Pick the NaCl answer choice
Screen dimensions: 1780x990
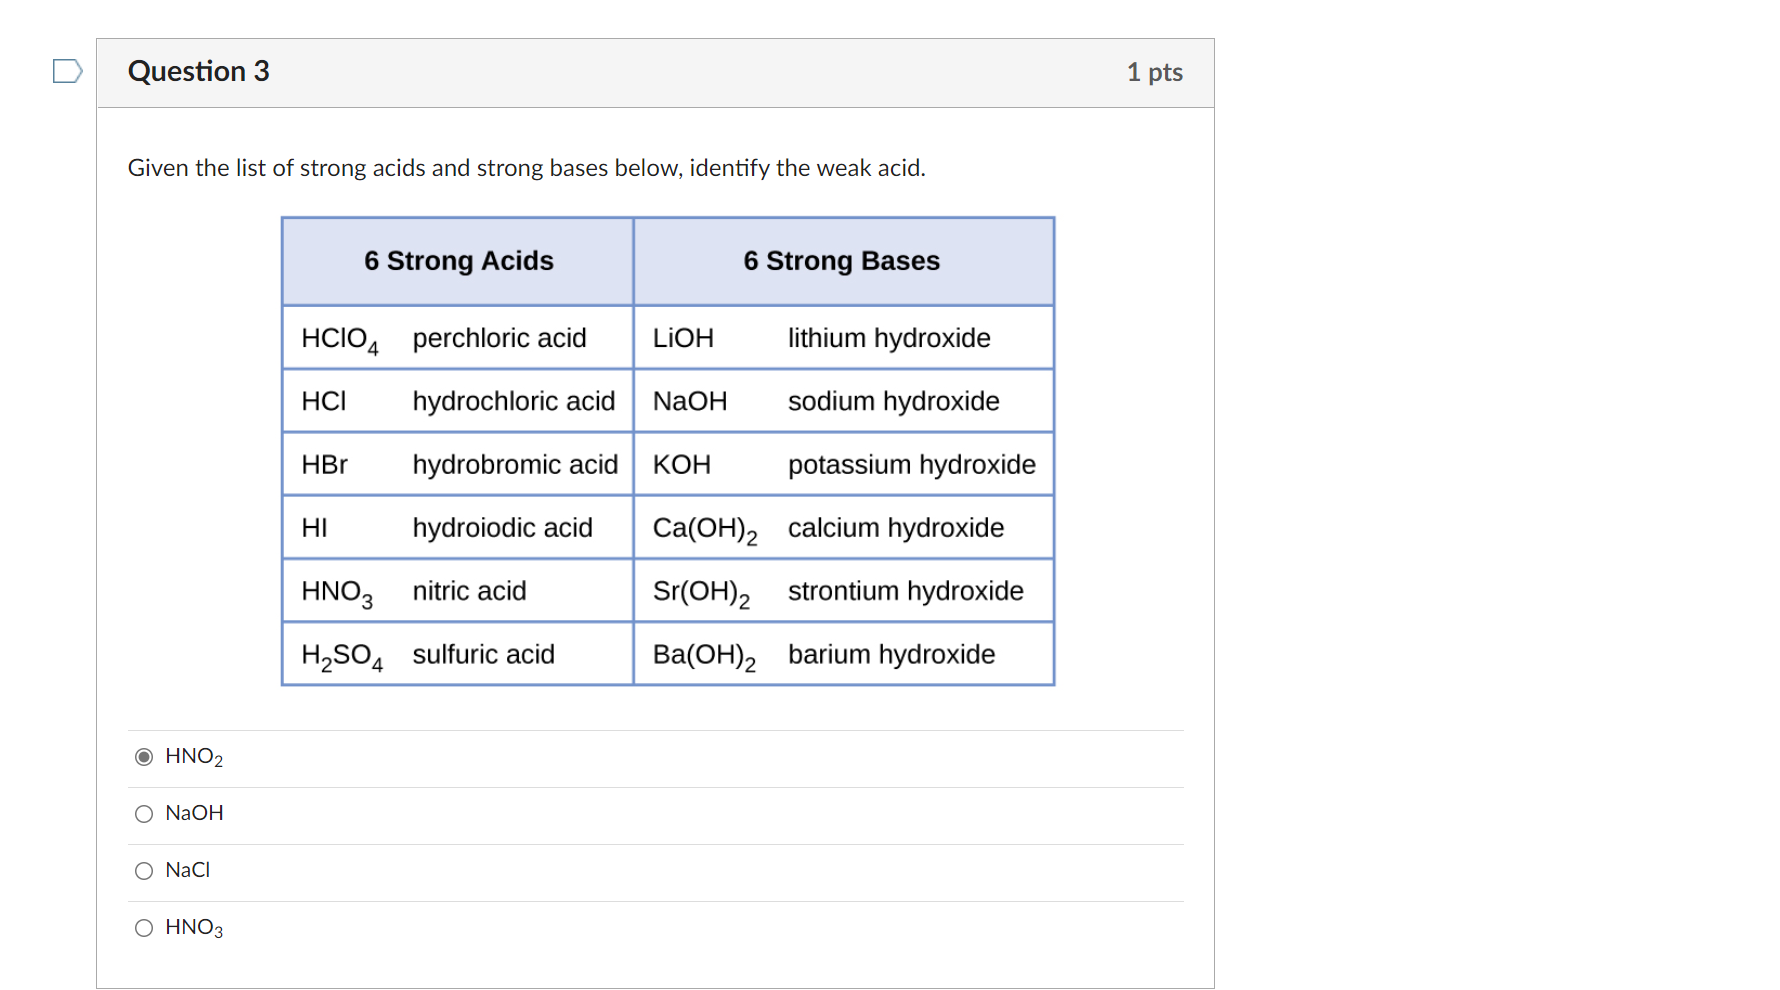144,871
